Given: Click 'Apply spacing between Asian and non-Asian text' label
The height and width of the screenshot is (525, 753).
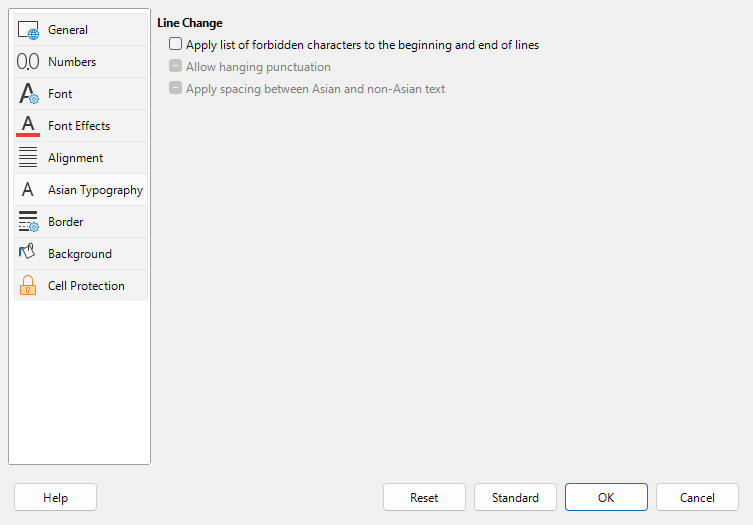Looking at the screenshot, I should [316, 89].
